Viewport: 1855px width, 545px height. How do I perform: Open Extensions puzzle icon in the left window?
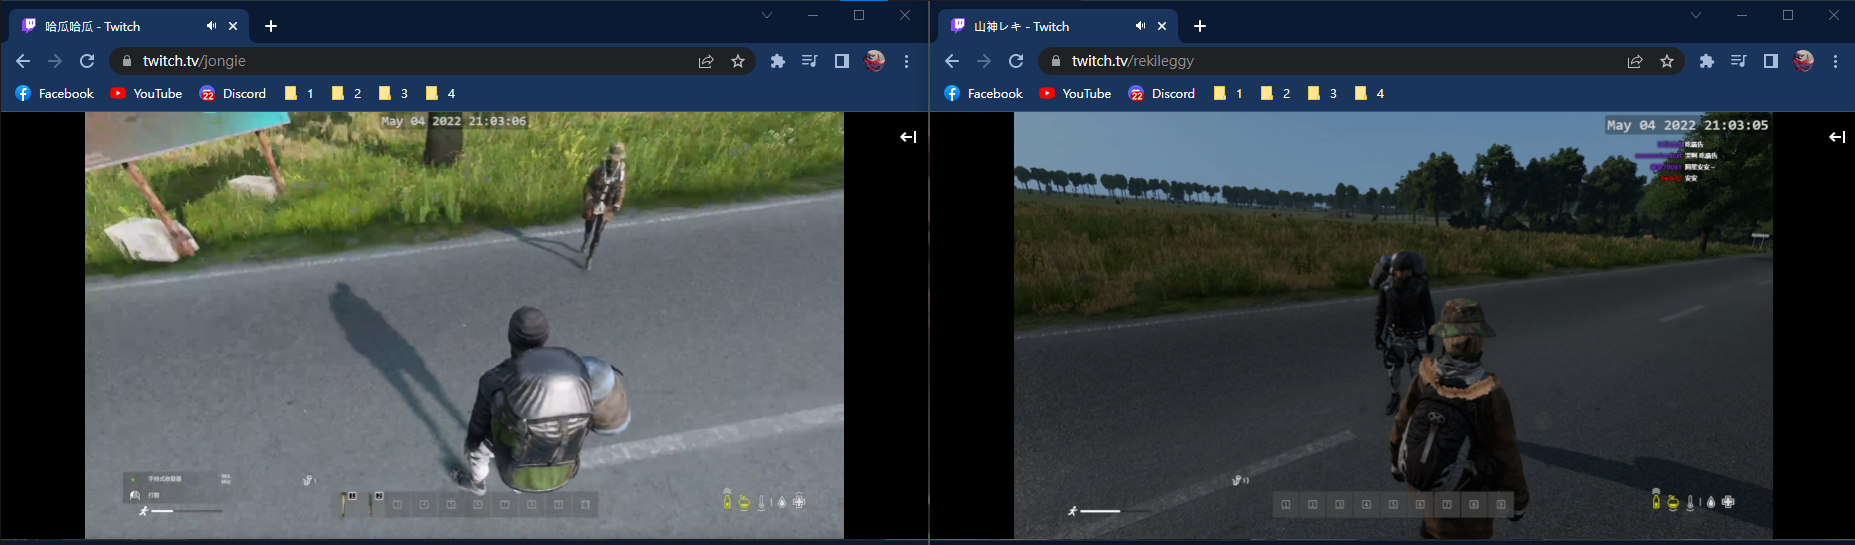point(777,61)
